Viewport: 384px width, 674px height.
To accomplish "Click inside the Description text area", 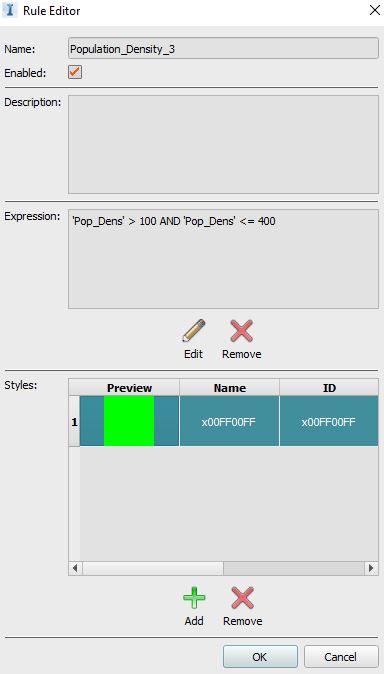I will [223, 144].
